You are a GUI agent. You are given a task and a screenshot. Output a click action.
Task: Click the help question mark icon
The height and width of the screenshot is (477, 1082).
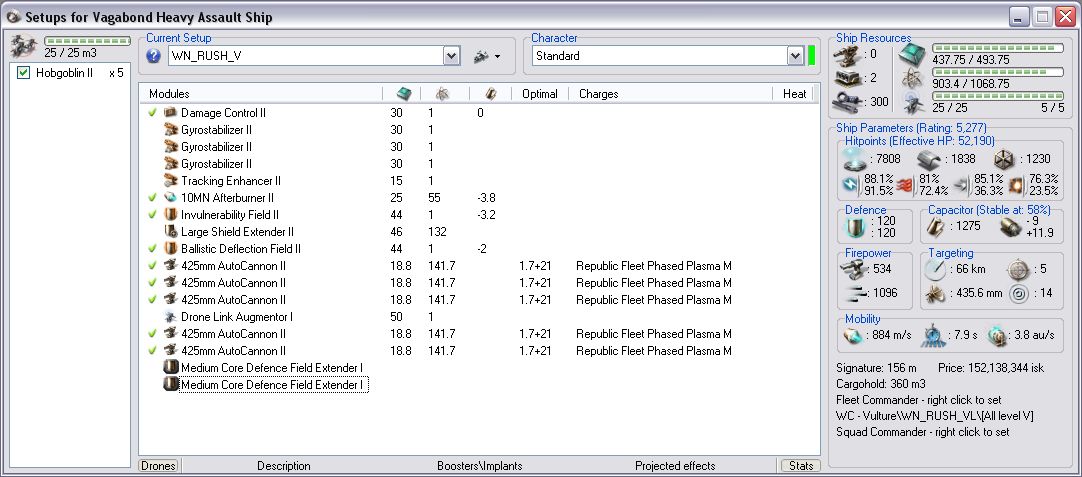[155, 57]
